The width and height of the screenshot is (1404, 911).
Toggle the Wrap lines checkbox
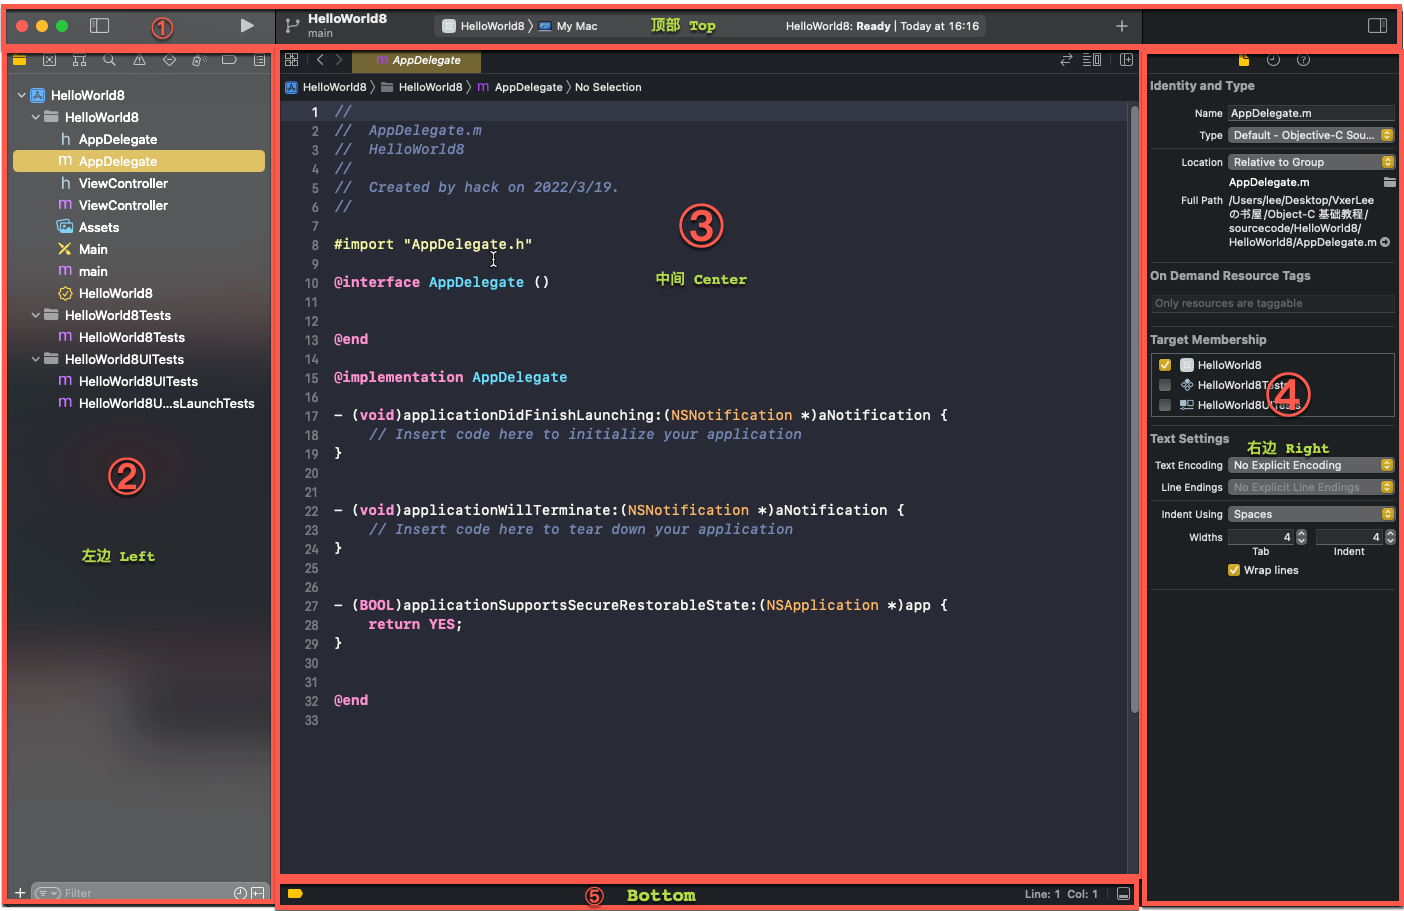(x=1234, y=570)
